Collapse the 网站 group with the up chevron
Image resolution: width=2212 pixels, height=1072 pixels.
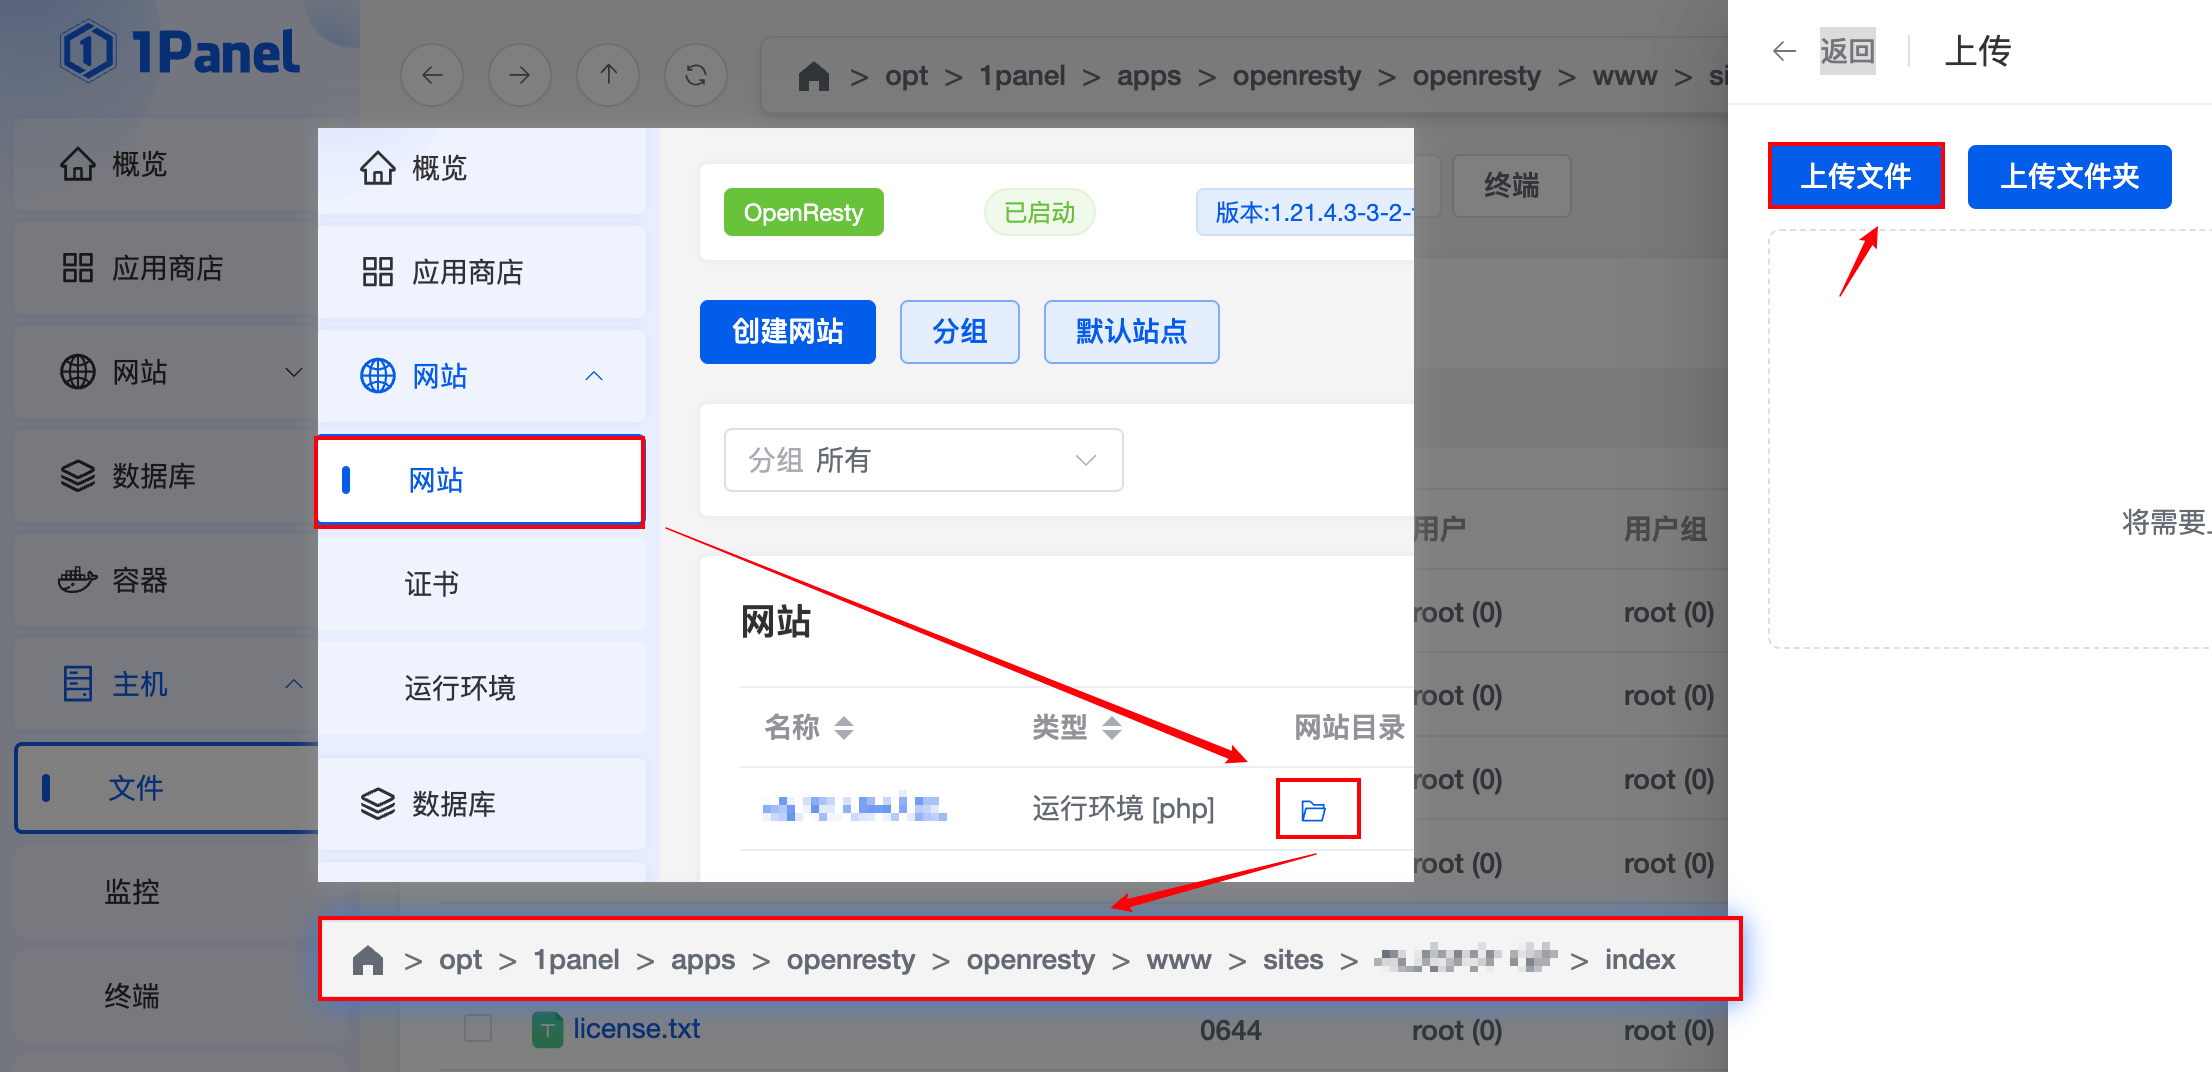click(x=594, y=376)
